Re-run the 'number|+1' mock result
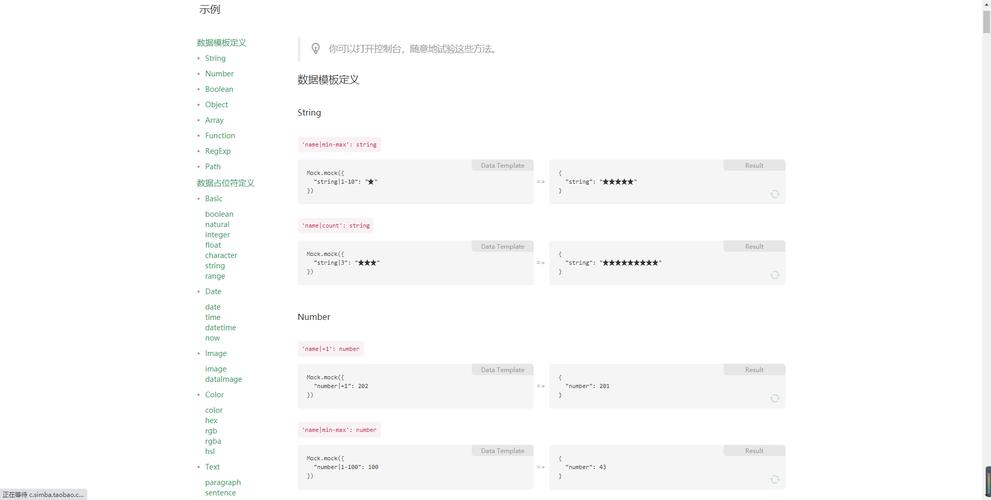Viewport: 991px width, 500px height. coord(774,398)
